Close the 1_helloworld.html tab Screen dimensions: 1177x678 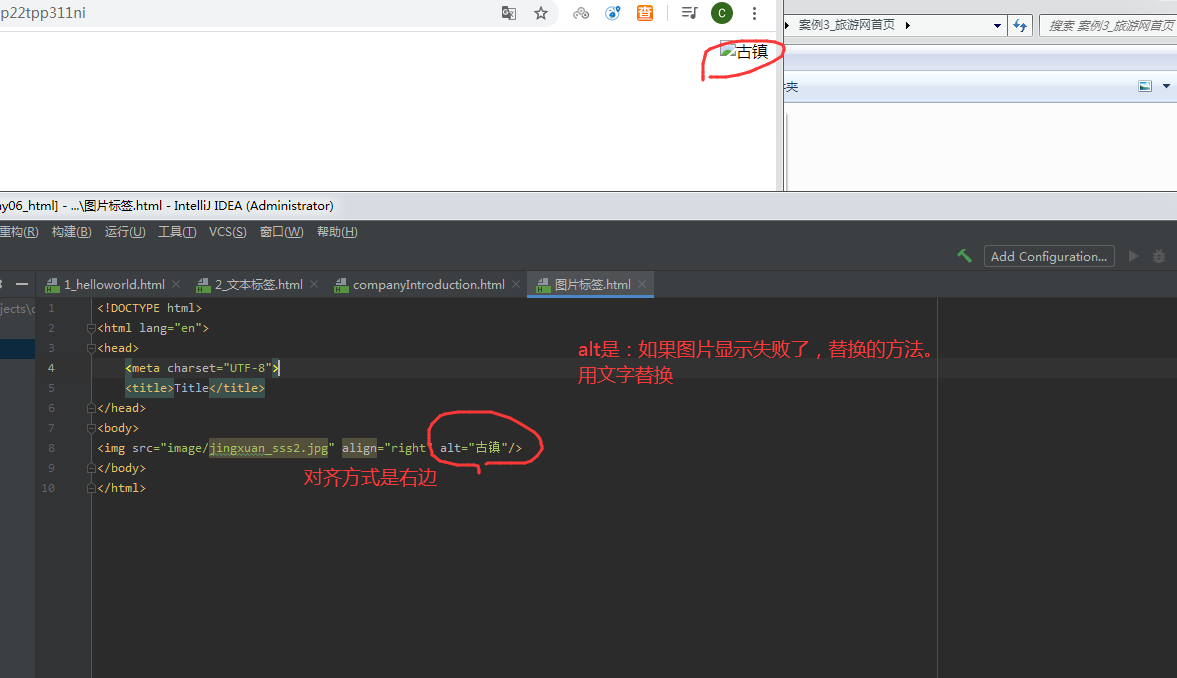pyautogui.click(x=176, y=285)
